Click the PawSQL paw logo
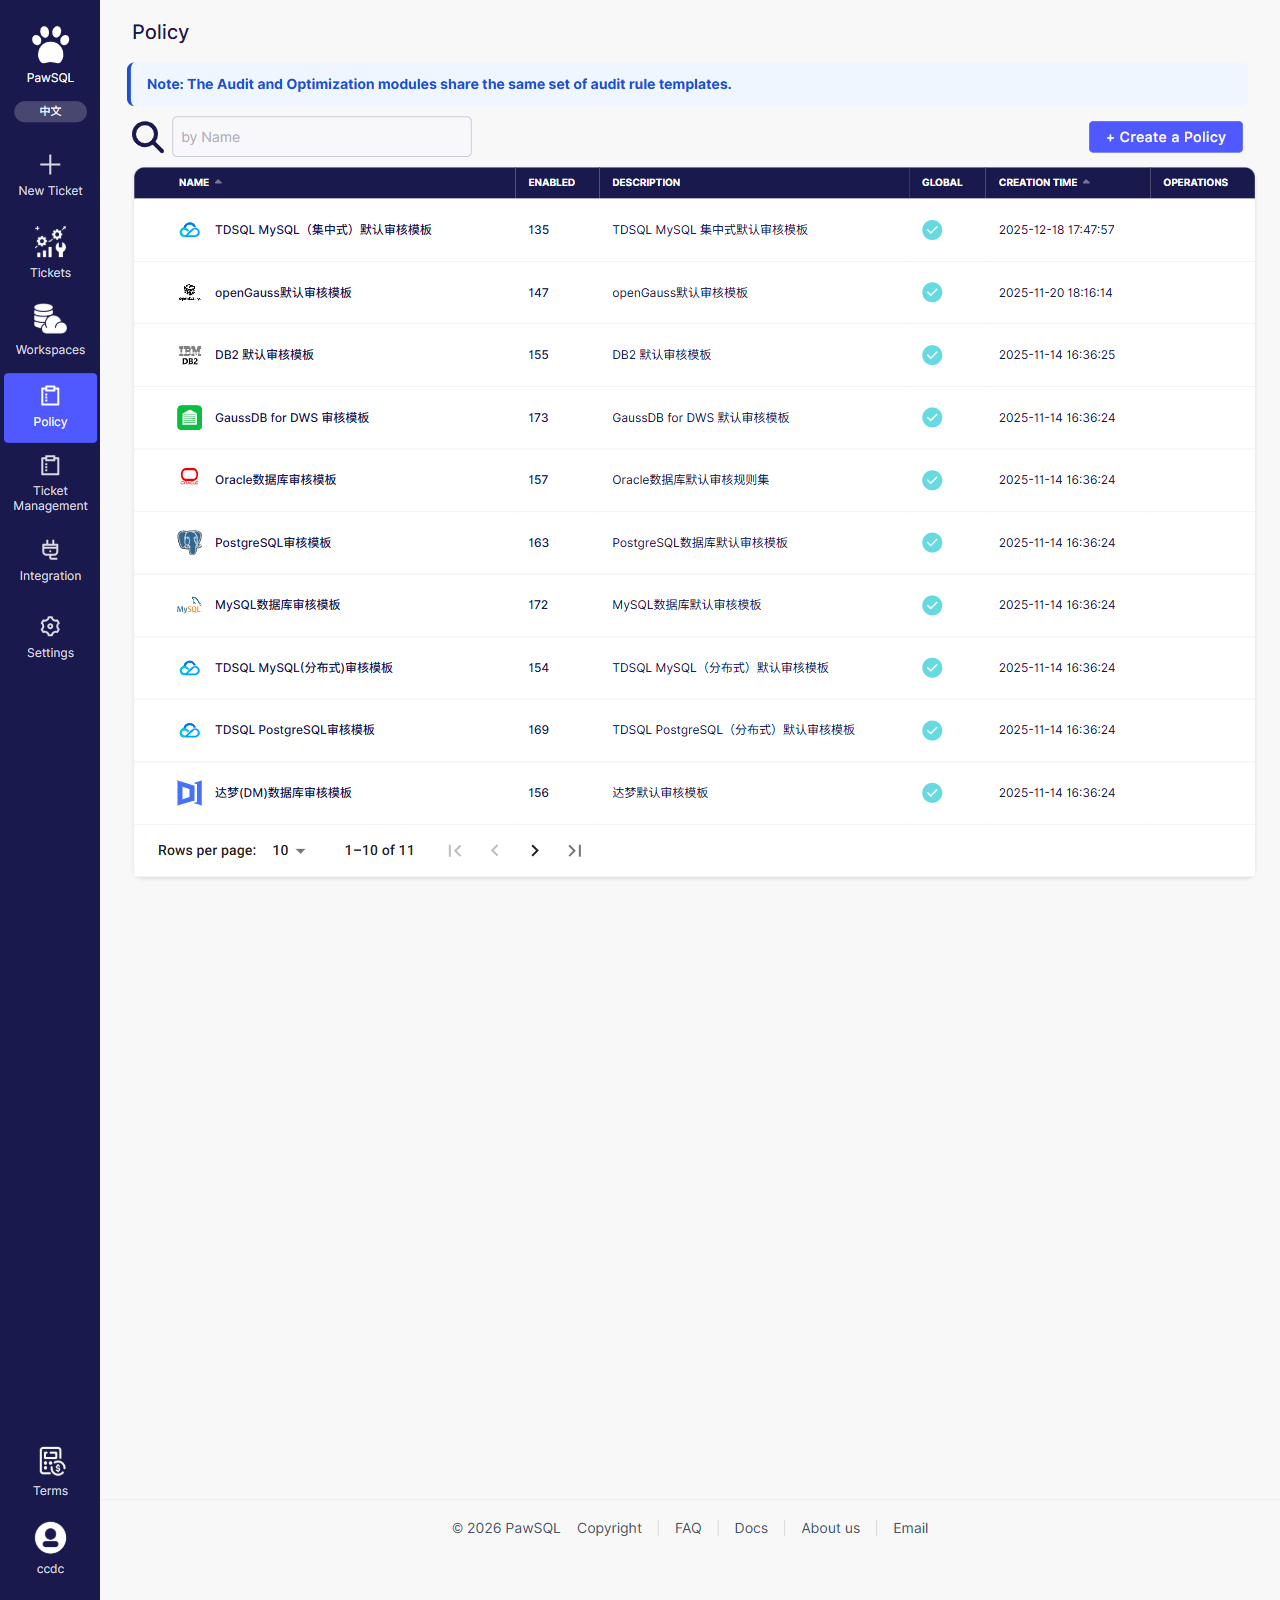Image resolution: width=1280 pixels, height=1600 pixels. pyautogui.click(x=50, y=46)
